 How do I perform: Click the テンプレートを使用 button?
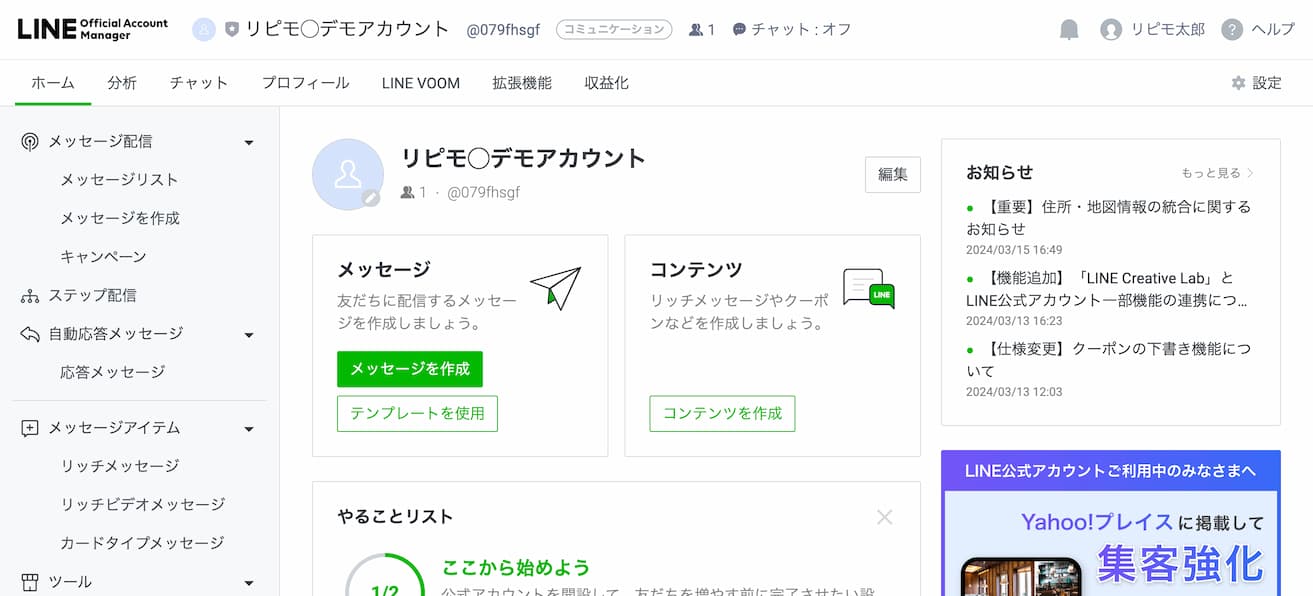(x=417, y=414)
